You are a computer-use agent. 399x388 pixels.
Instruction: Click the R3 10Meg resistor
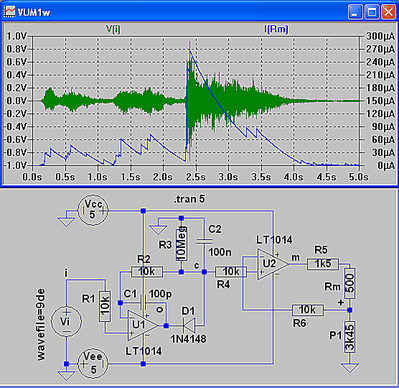click(x=181, y=244)
